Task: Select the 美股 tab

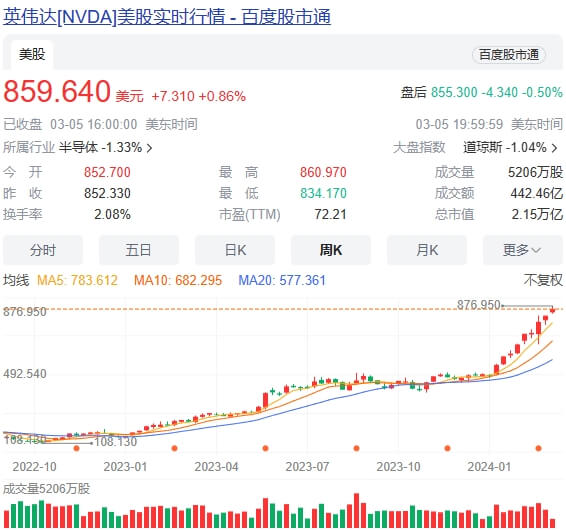Action: (32, 55)
